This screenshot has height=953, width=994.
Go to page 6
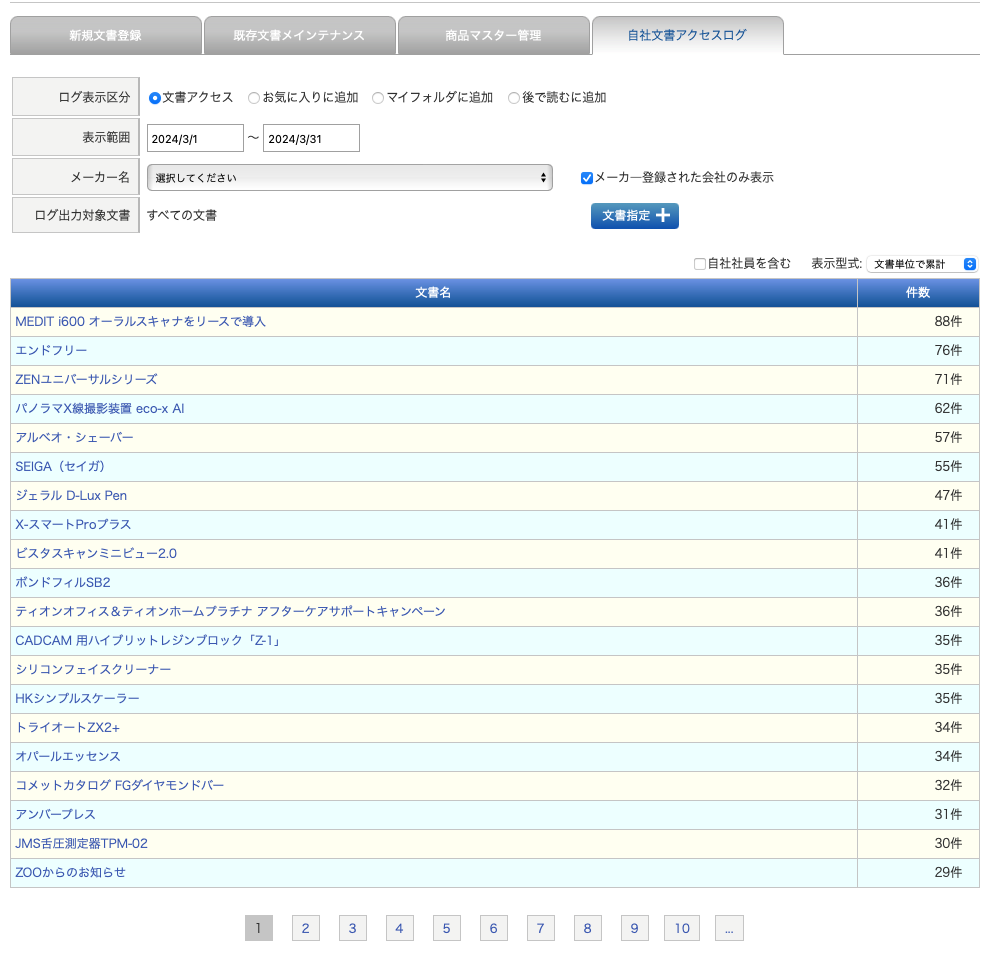click(493, 928)
